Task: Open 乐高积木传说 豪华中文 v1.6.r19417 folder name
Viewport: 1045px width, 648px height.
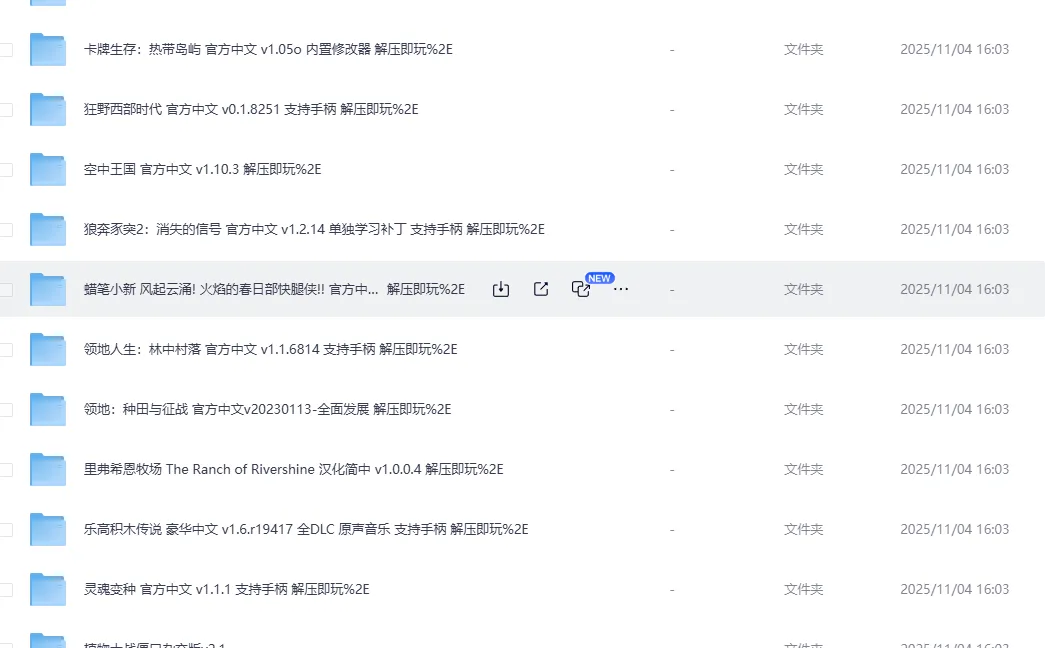Action: pyautogui.click(x=306, y=529)
